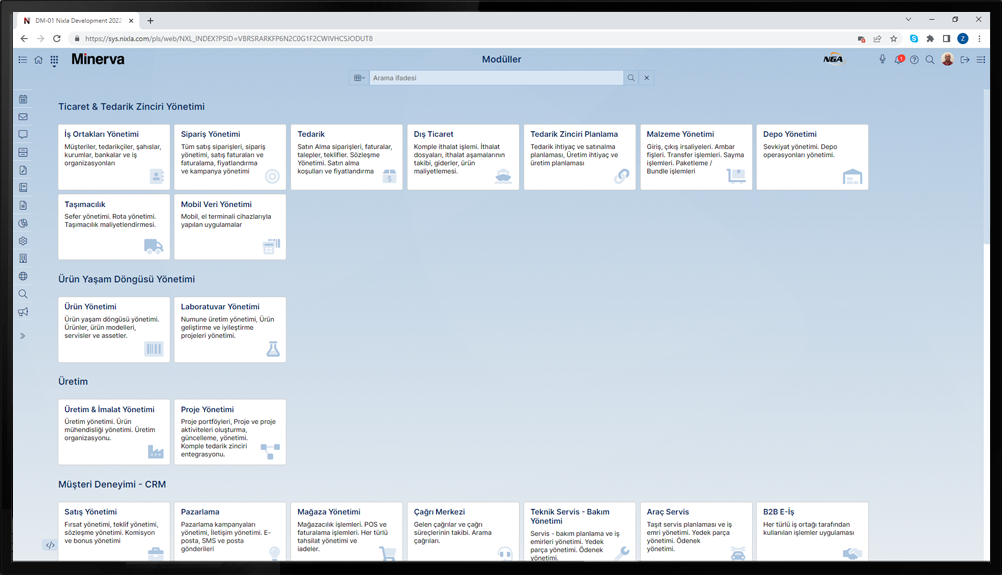Open the building icon in sidebar
1002x575 pixels.
coord(23,259)
